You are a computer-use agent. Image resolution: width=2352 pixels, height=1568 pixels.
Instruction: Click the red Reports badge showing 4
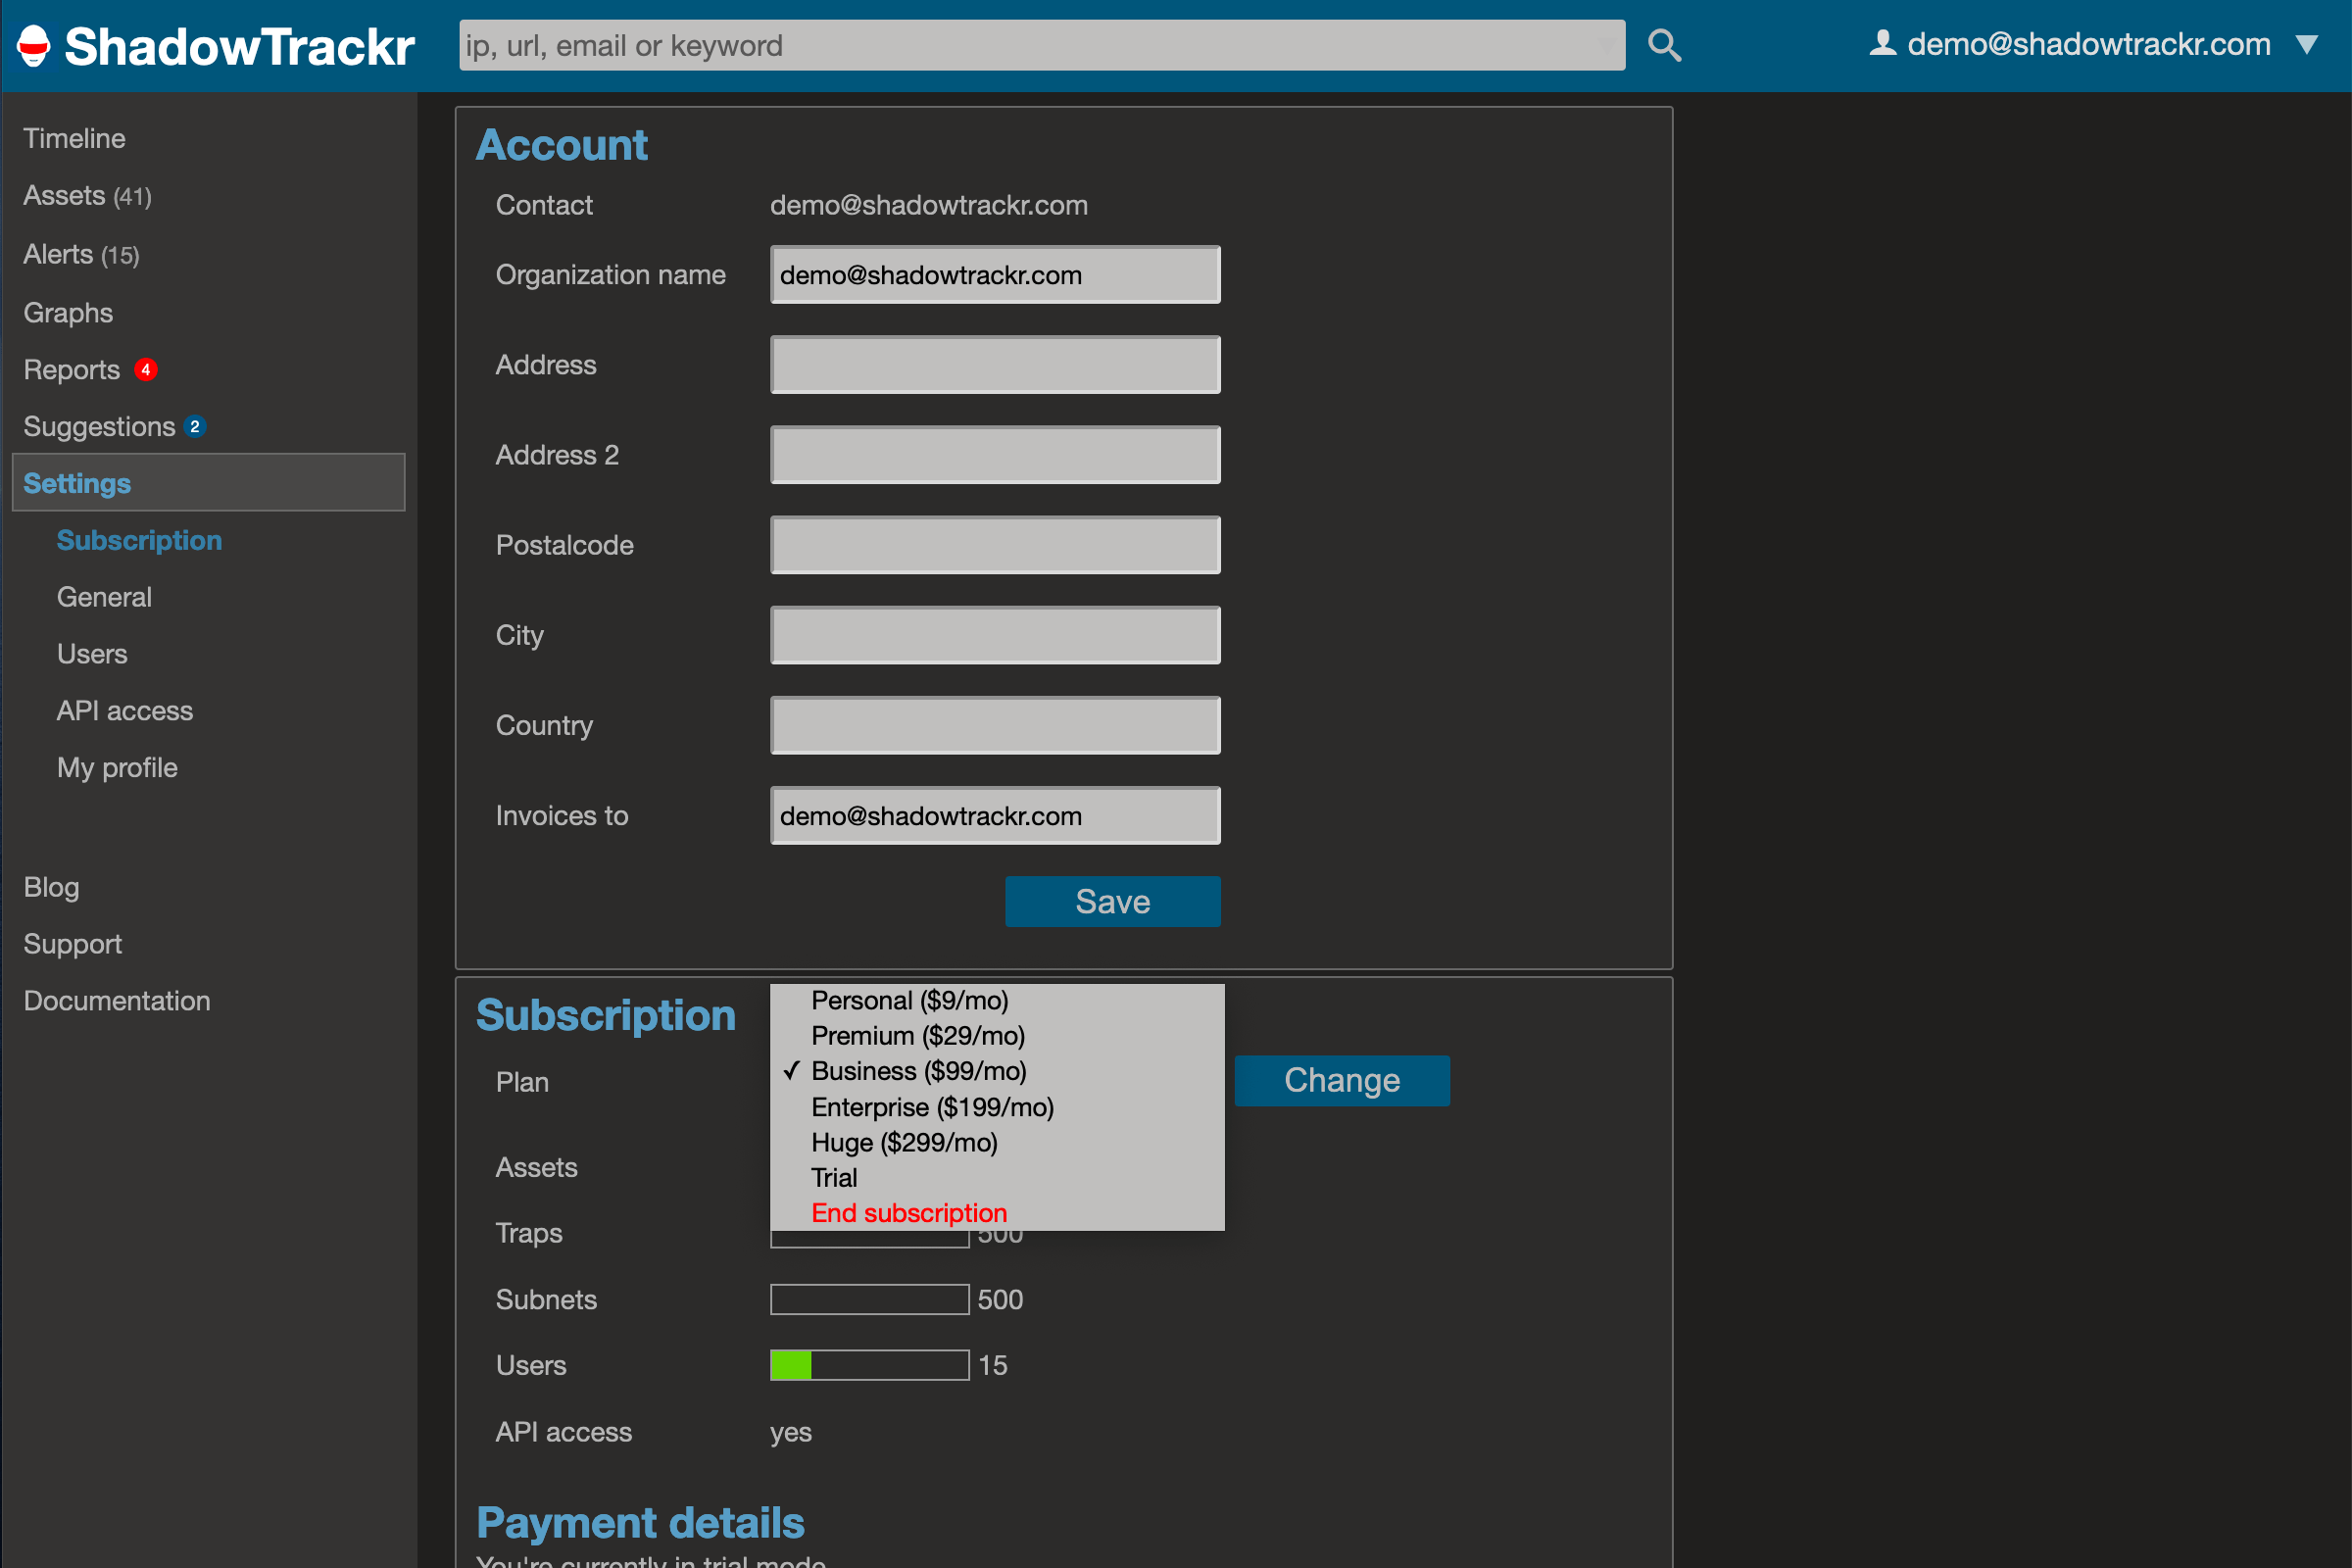click(146, 370)
